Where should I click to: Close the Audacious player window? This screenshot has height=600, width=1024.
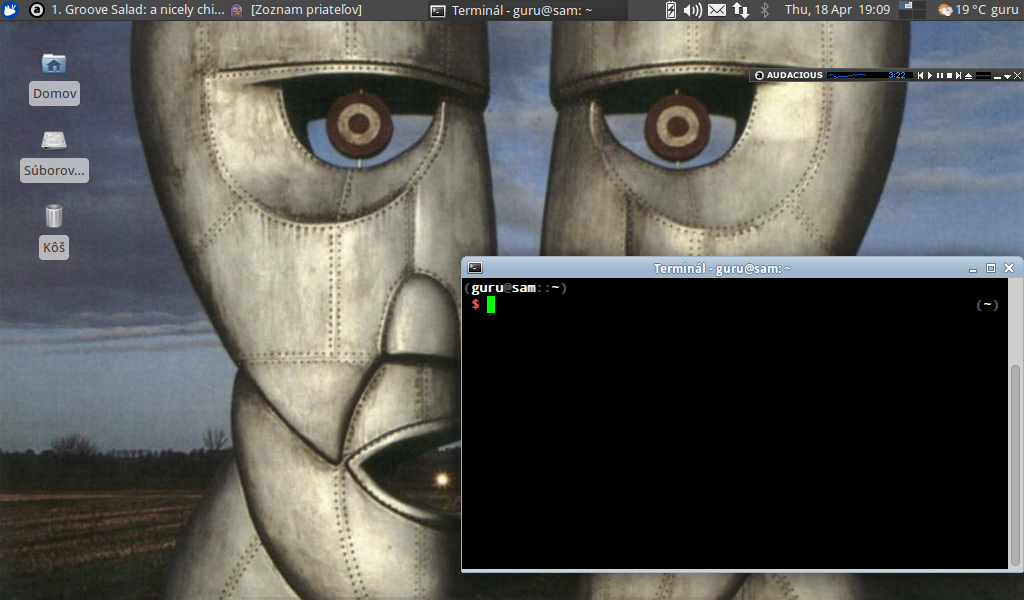click(1017, 76)
